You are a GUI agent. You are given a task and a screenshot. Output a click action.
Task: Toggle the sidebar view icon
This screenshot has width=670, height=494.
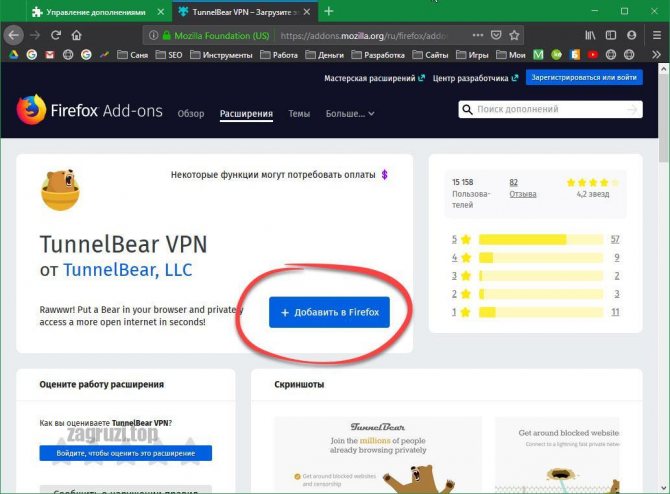coord(611,35)
